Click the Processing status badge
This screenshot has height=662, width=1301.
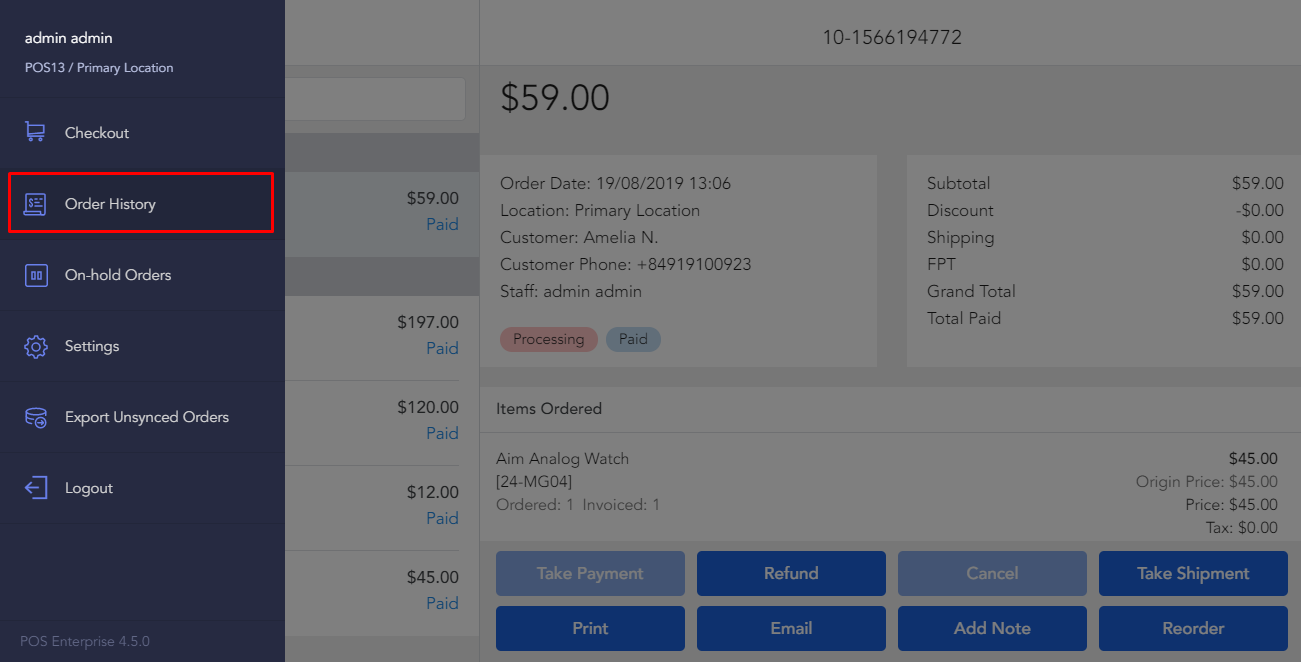548,339
